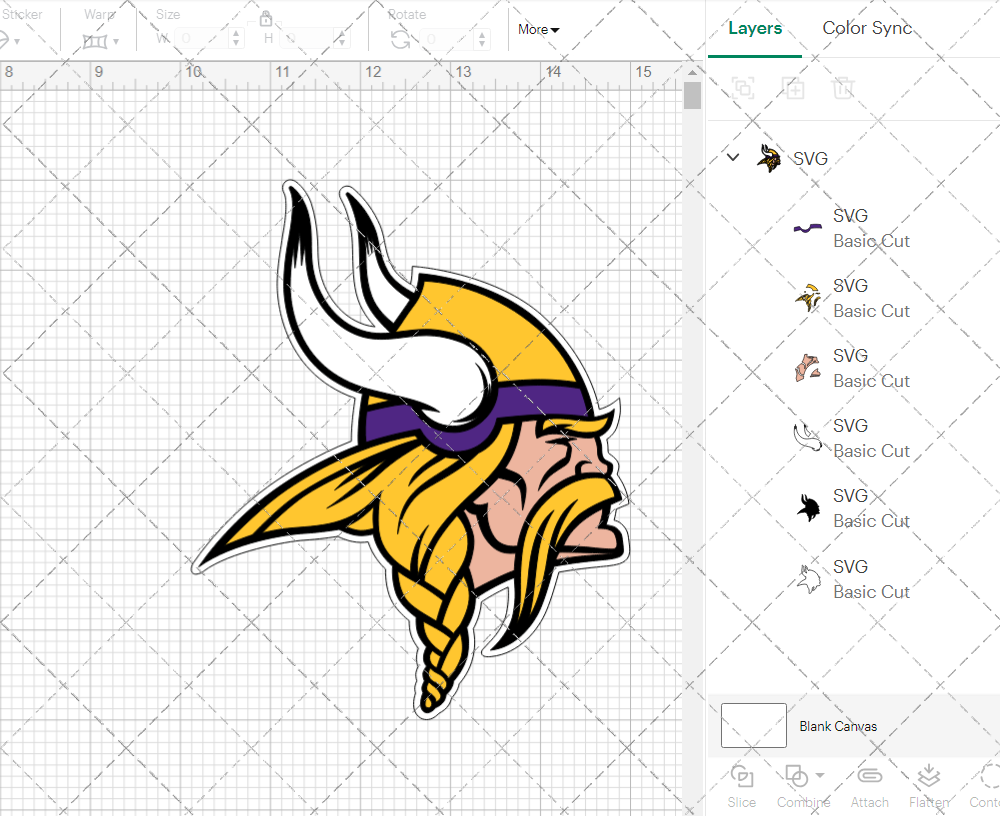This screenshot has height=816, width=1000.
Task: Open the More dropdown menu
Action: point(538,29)
